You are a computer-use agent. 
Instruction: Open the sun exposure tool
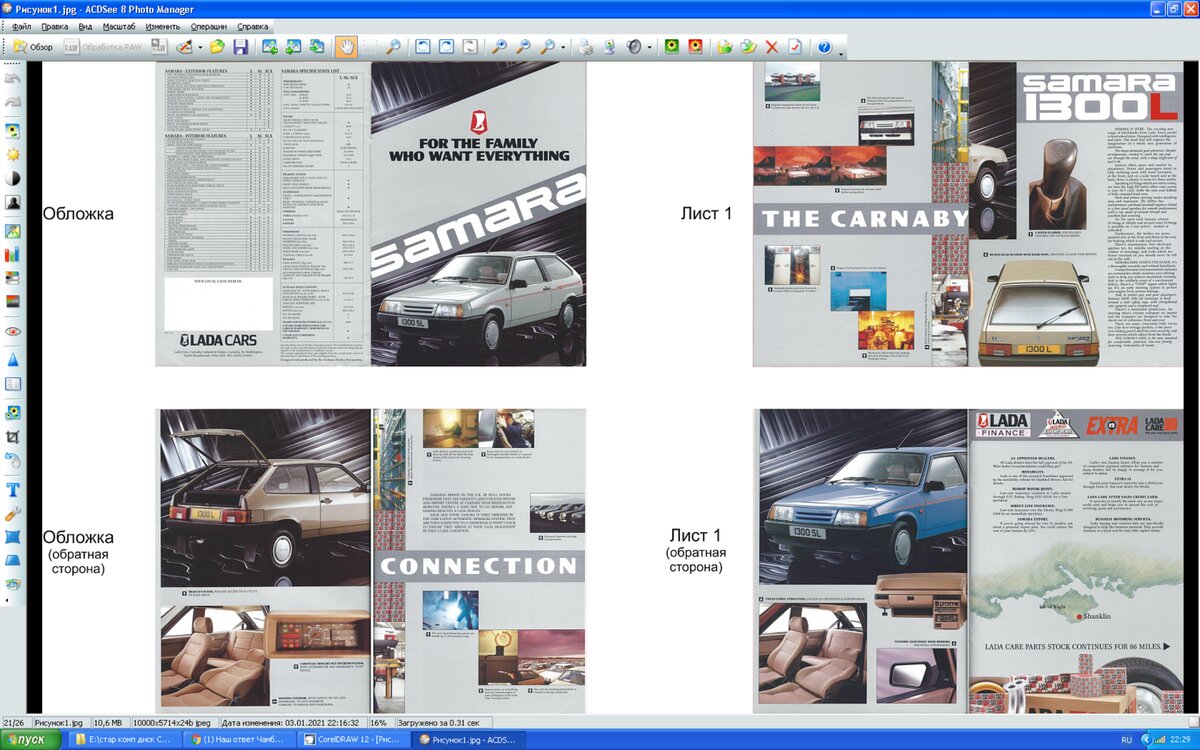[x=13, y=155]
